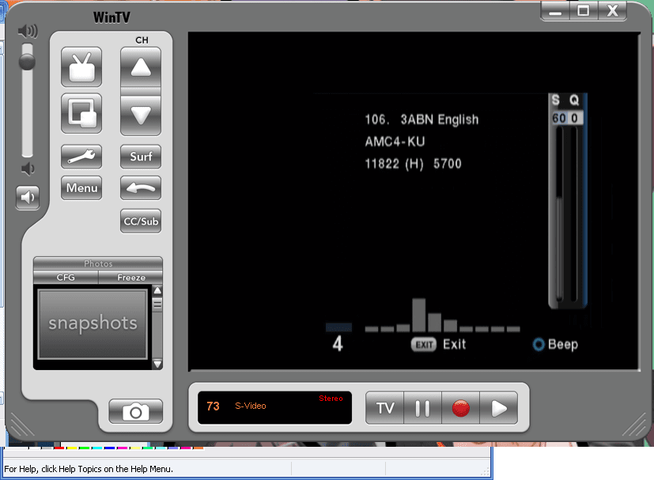The image size is (654, 480).
Task: Click '11822 (H) 5700' frequency text
Action: point(413,163)
